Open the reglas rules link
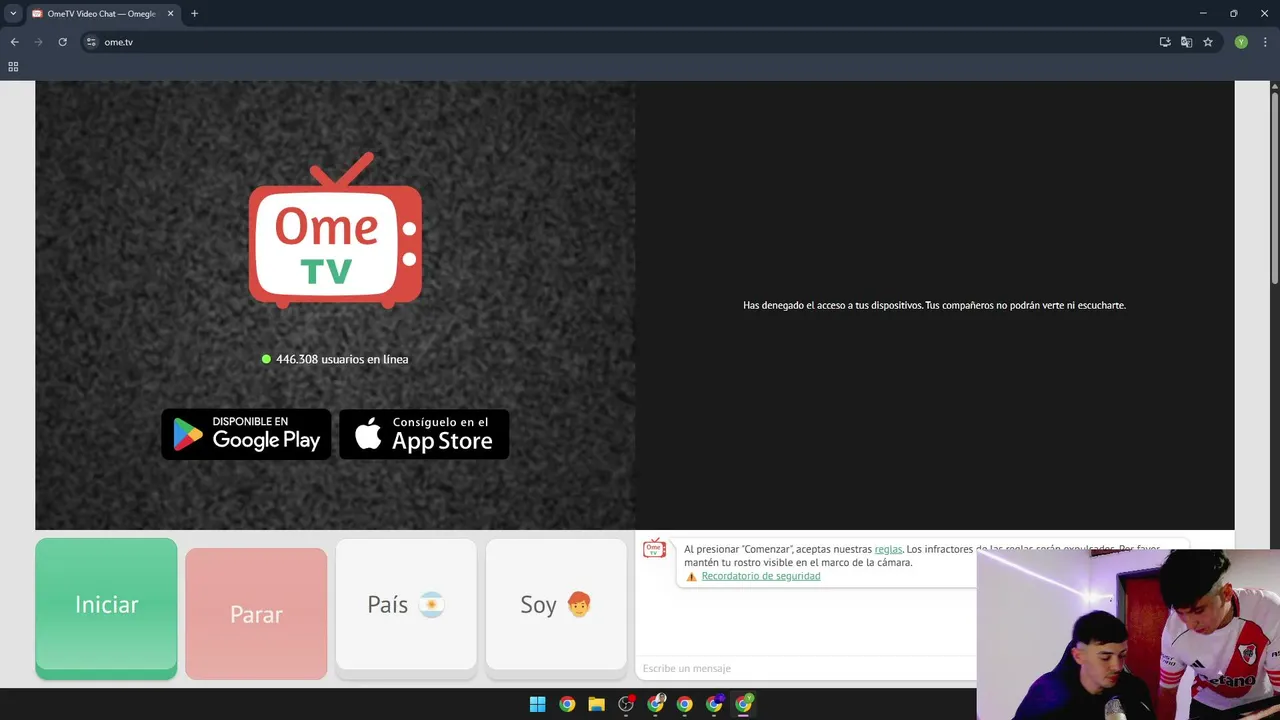This screenshot has width=1280, height=720. (888, 549)
